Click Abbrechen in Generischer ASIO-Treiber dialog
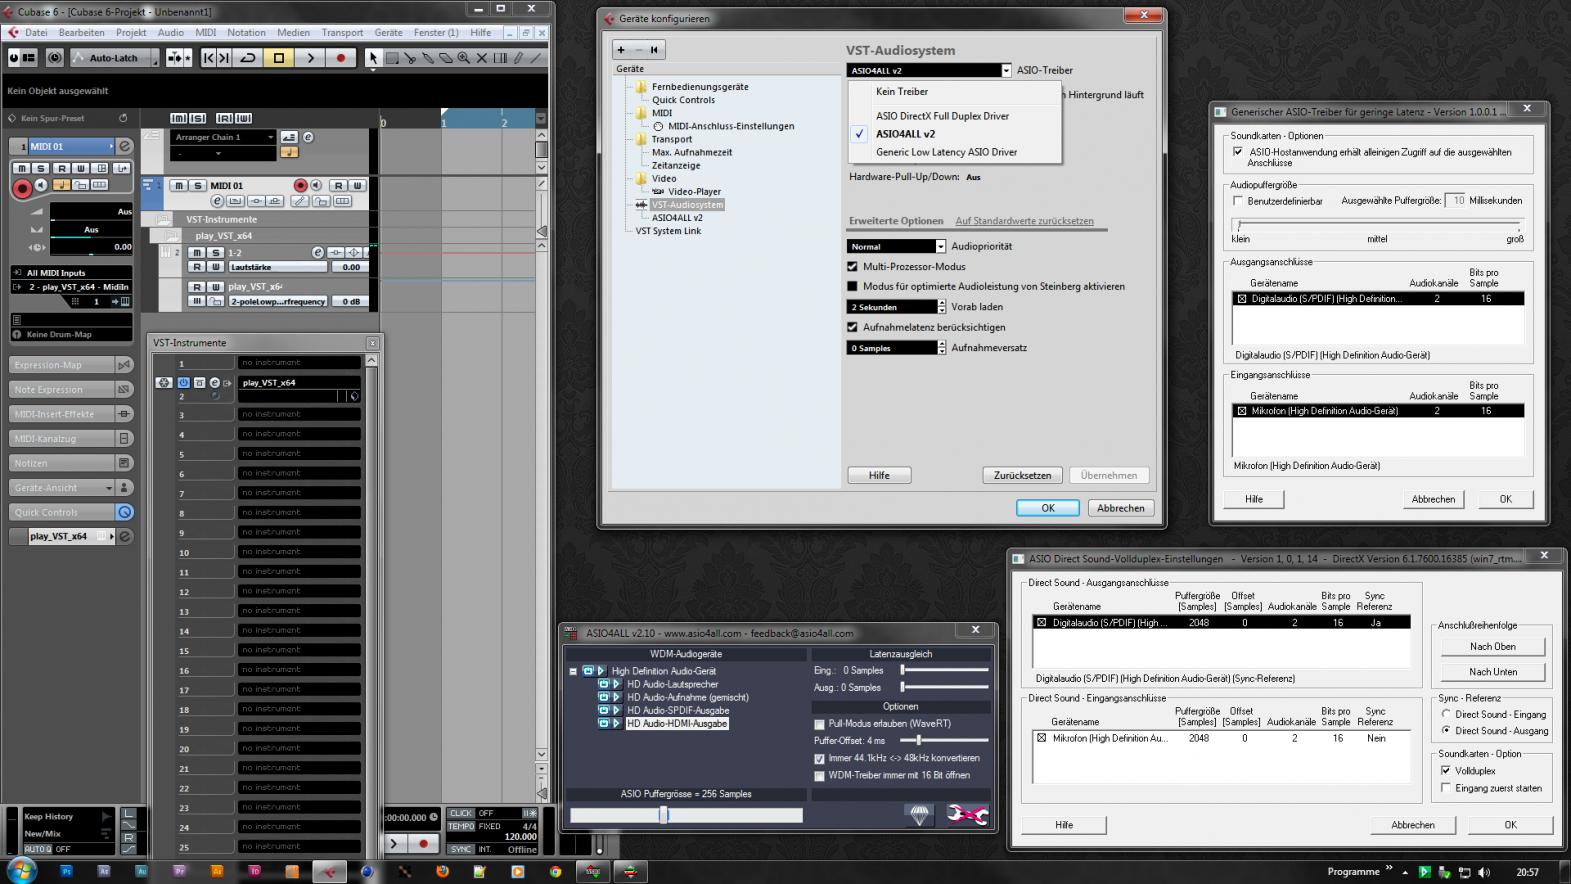The height and width of the screenshot is (884, 1571). 1433,499
